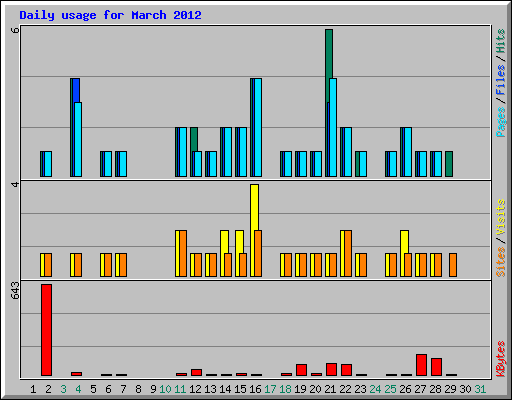Screen dimensions: 512x400
Task: Click the yellow Visits bar for day 14
Action: click(x=224, y=241)
